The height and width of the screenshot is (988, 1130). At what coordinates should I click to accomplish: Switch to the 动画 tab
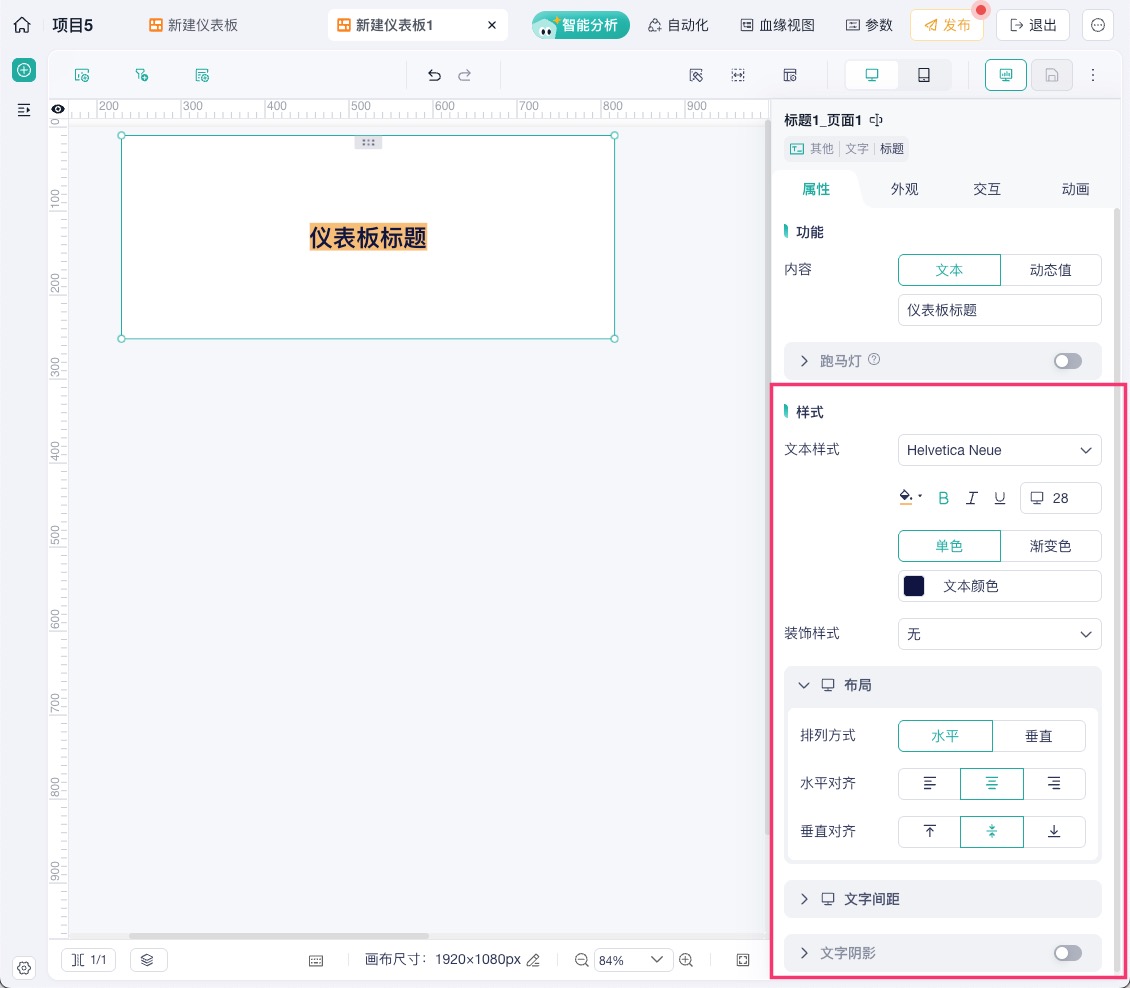[1075, 190]
